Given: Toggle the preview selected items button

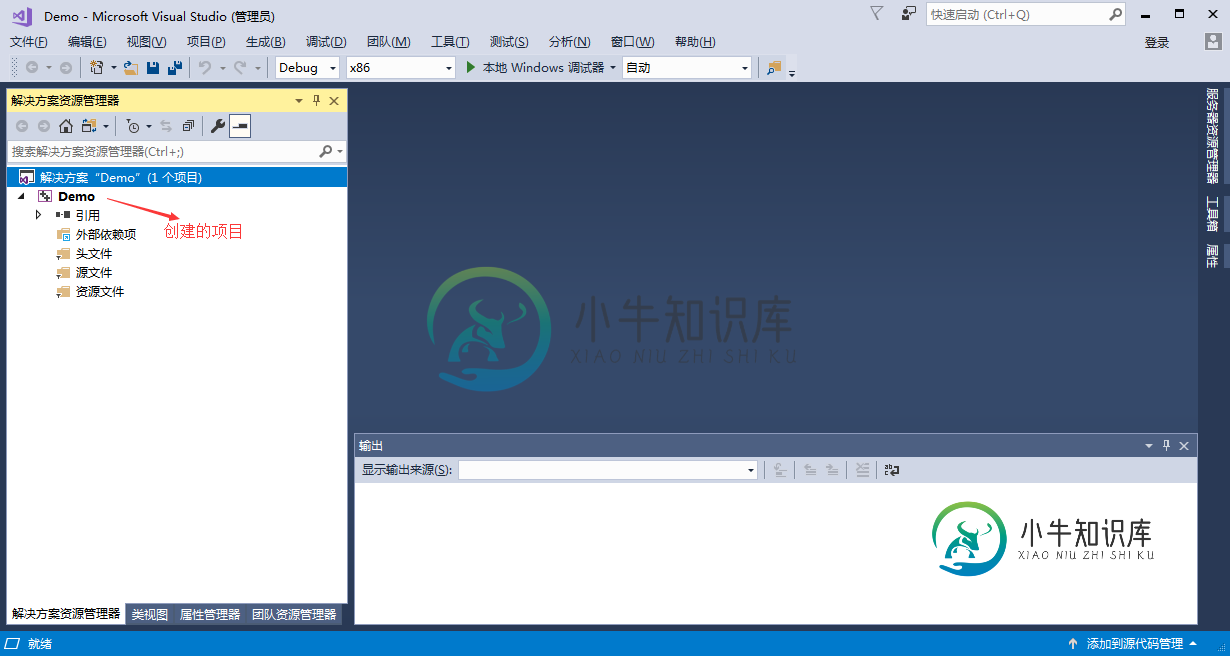Looking at the screenshot, I should 240,126.
